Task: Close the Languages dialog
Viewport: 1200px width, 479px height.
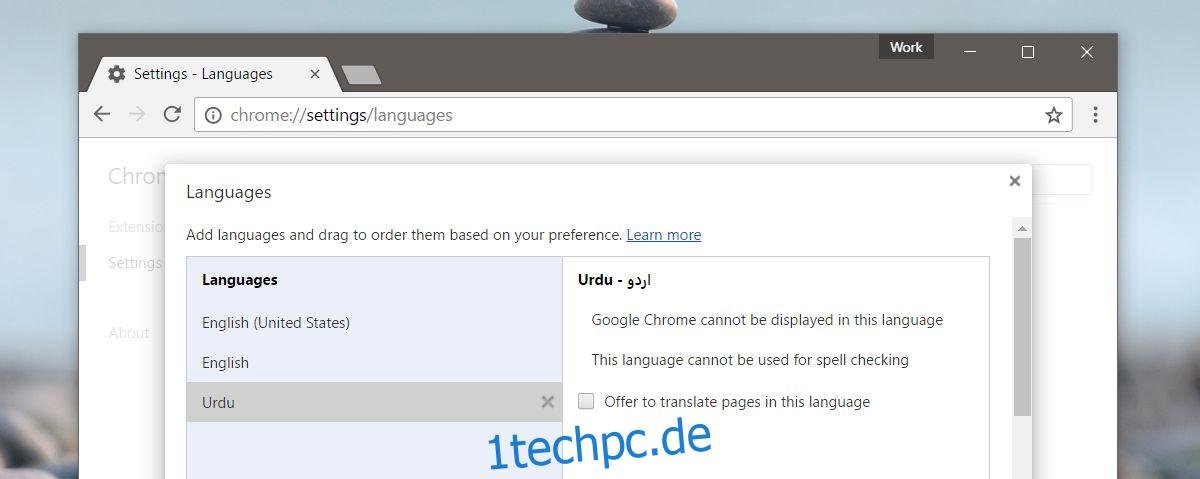Action: 1015,181
